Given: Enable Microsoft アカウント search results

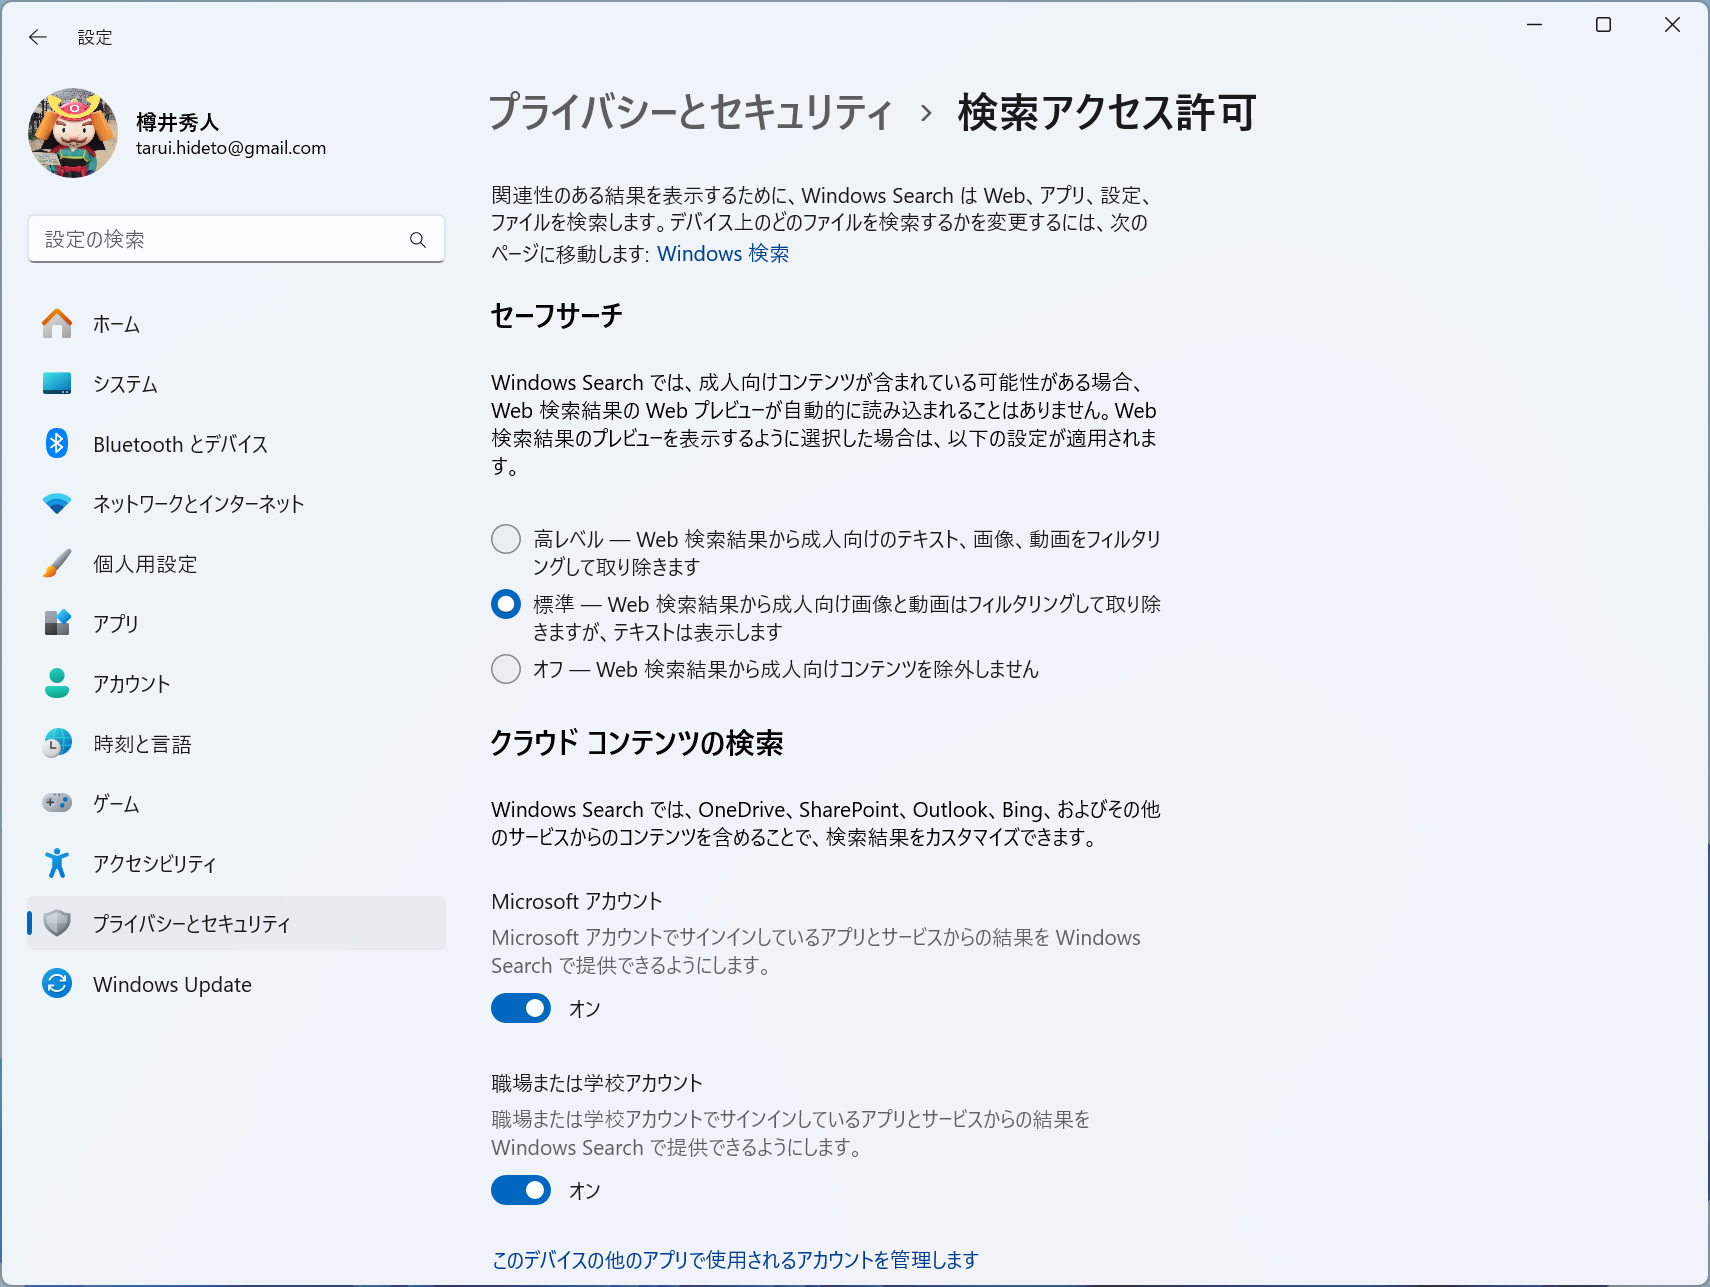Looking at the screenshot, I should tap(520, 1008).
